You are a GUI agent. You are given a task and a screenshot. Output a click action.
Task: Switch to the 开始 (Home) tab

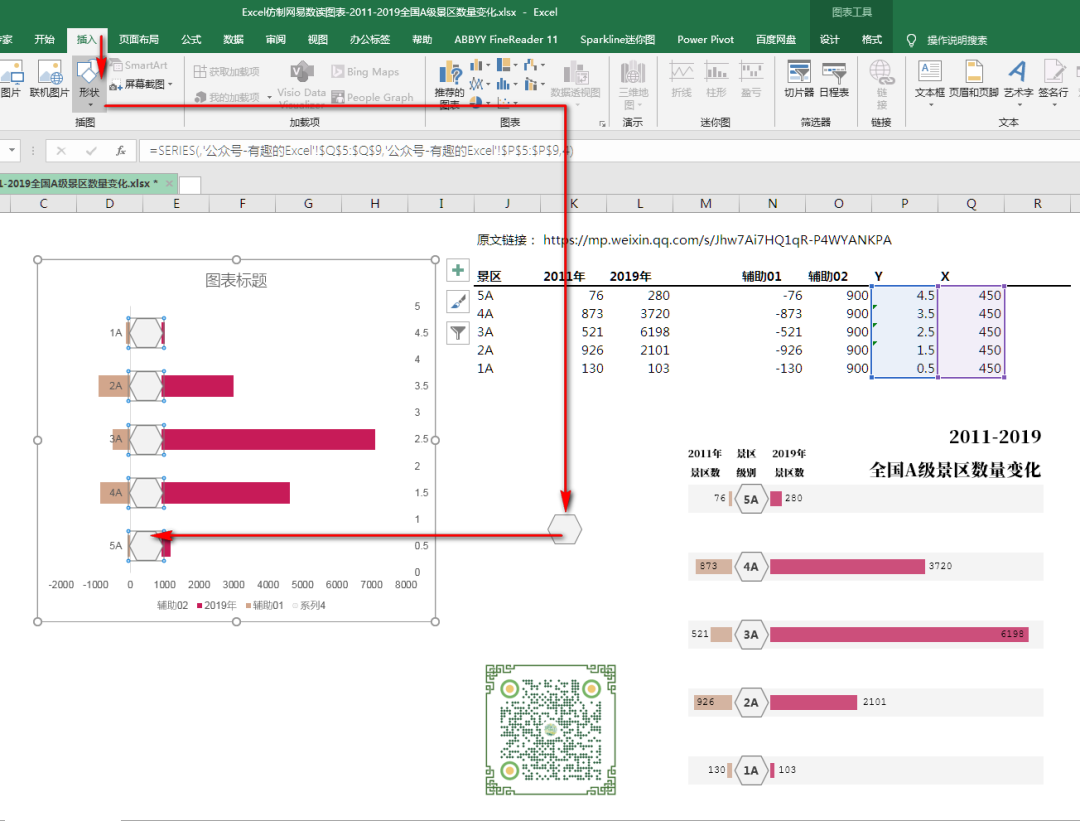[45, 39]
